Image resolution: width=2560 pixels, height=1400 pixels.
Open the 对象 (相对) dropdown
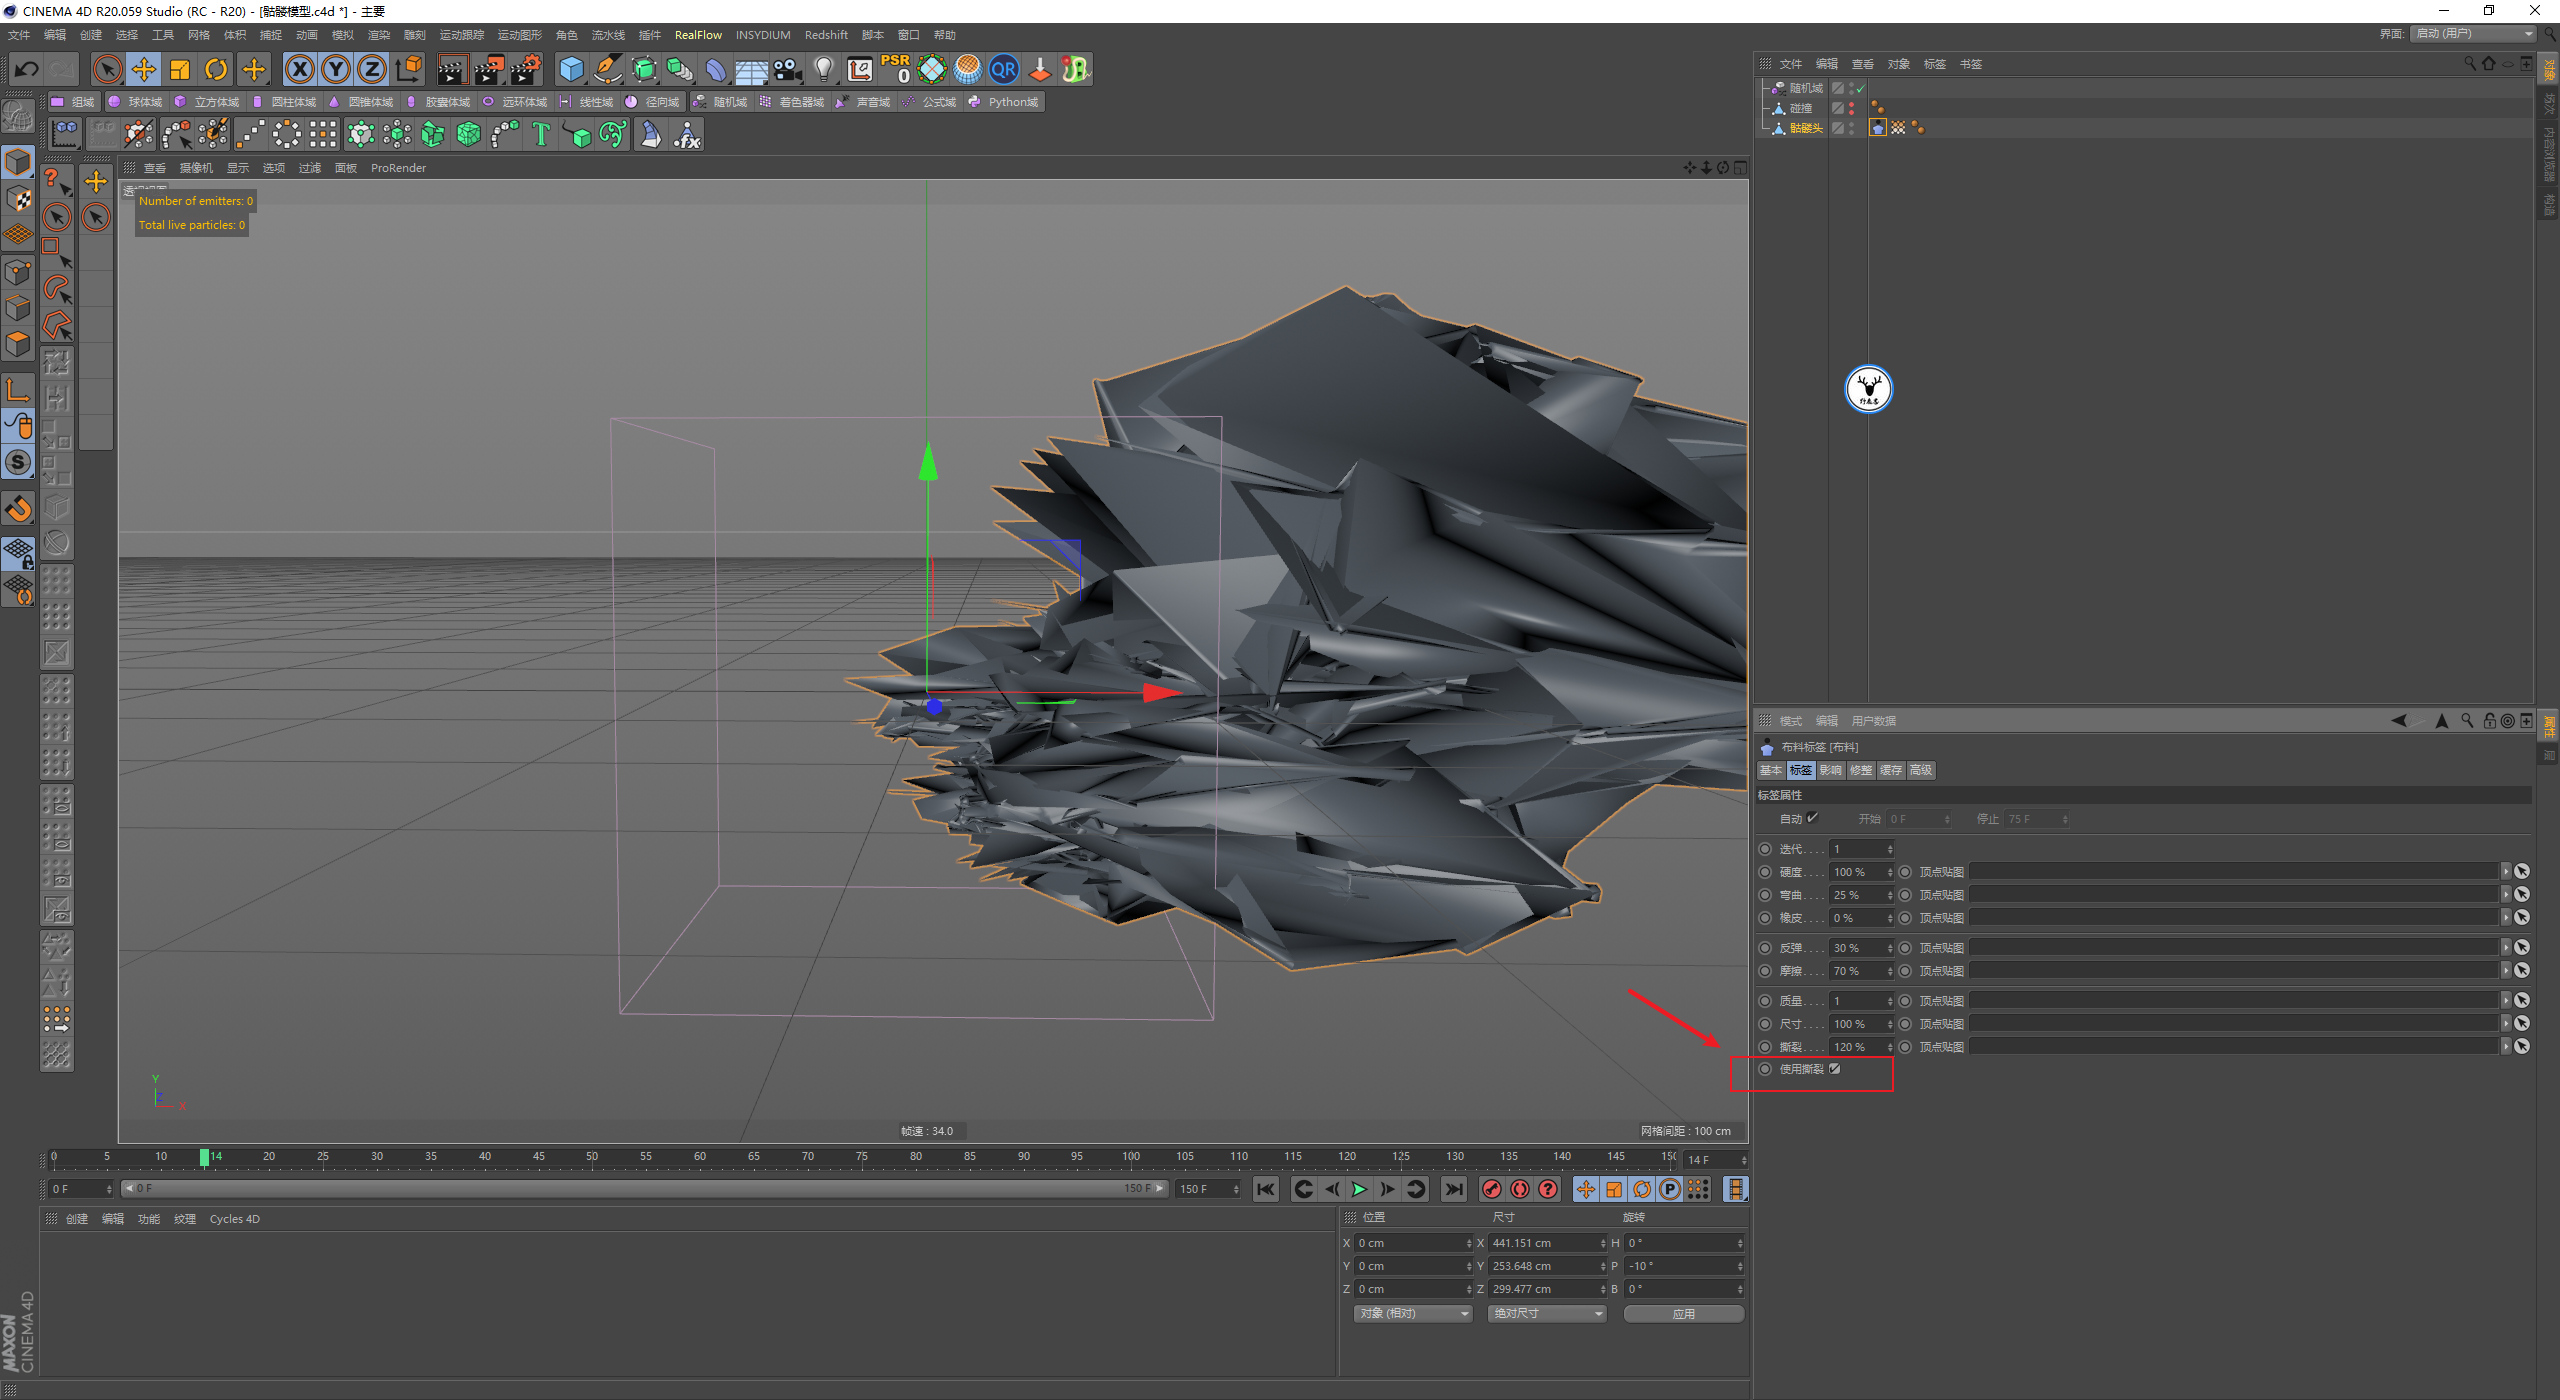[1412, 1313]
